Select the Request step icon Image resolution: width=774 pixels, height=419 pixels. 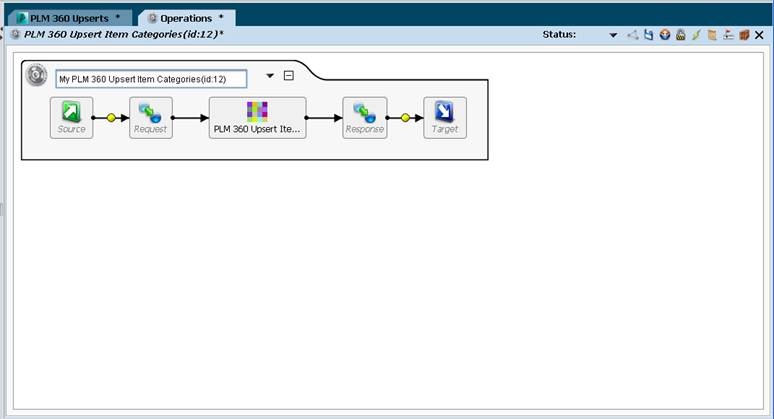[151, 117]
